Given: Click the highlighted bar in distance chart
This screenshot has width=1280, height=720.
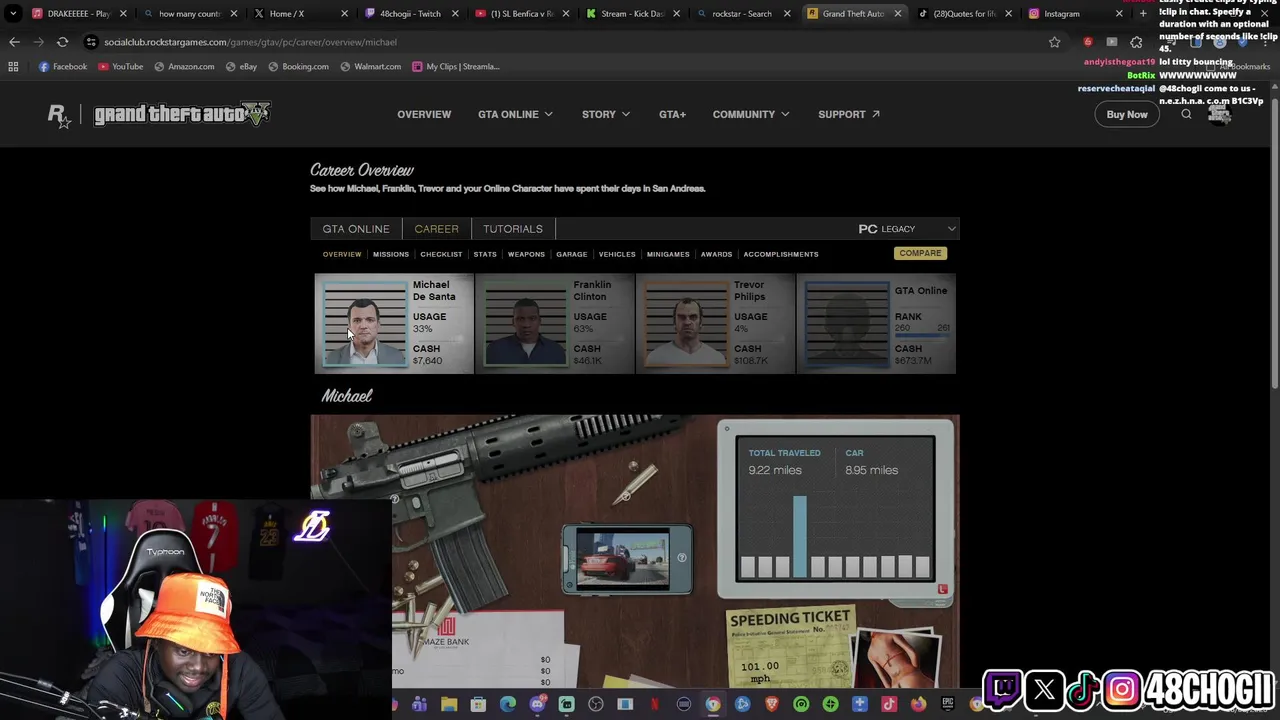Looking at the screenshot, I should [x=800, y=536].
